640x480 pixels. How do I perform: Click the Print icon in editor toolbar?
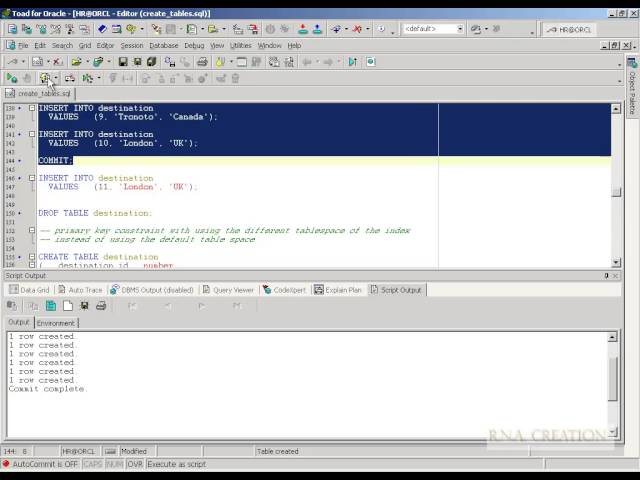202,62
